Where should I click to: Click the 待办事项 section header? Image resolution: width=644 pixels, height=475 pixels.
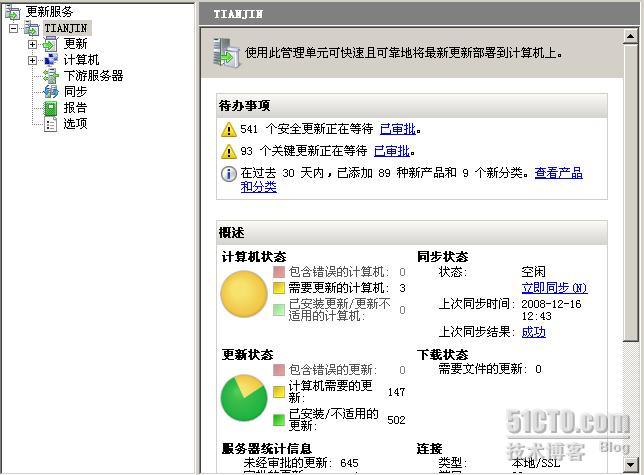[412, 106]
